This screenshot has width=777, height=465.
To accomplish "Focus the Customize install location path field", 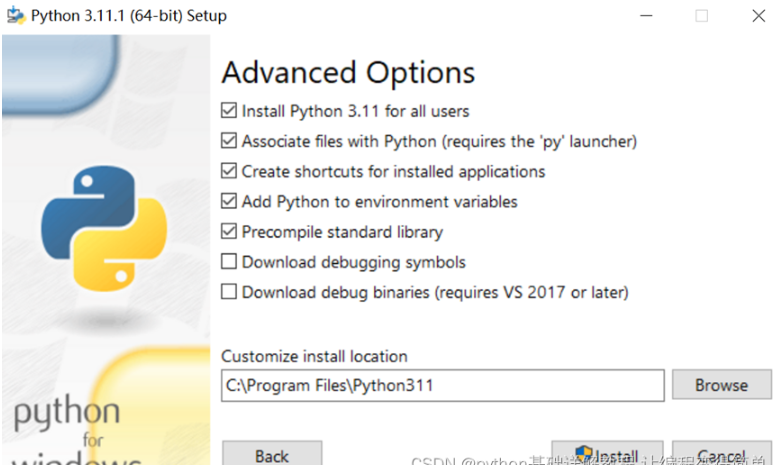I will (443, 385).
